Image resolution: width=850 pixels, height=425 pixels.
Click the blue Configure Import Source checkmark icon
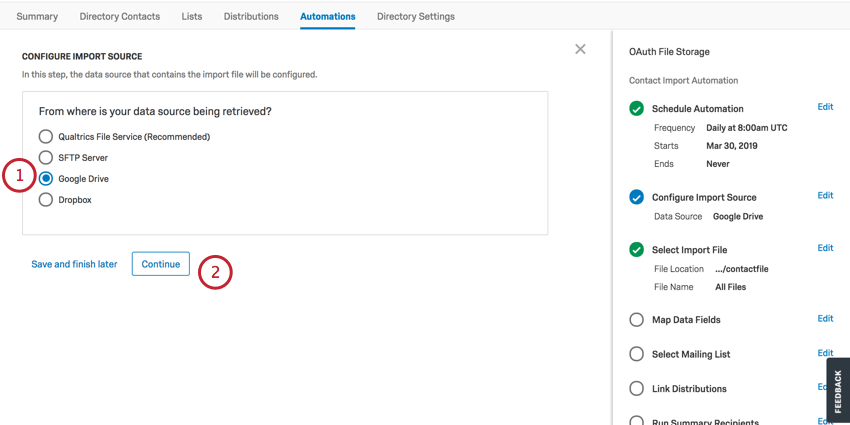click(636, 197)
